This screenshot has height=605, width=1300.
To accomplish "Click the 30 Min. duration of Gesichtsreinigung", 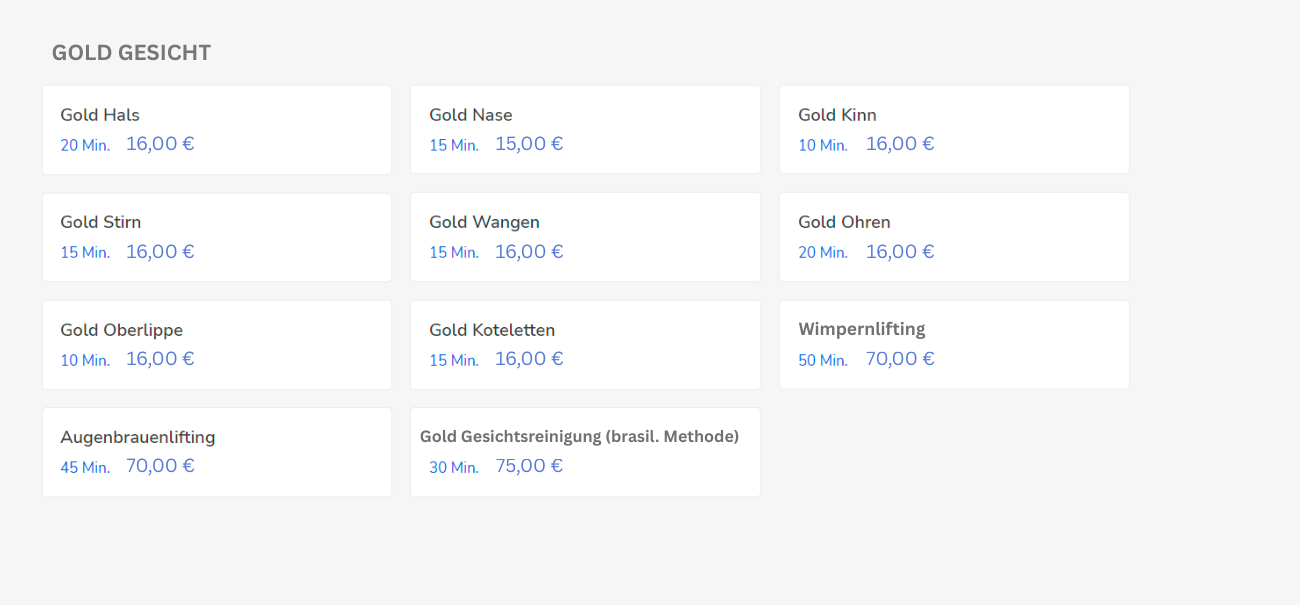I will click(x=454, y=467).
